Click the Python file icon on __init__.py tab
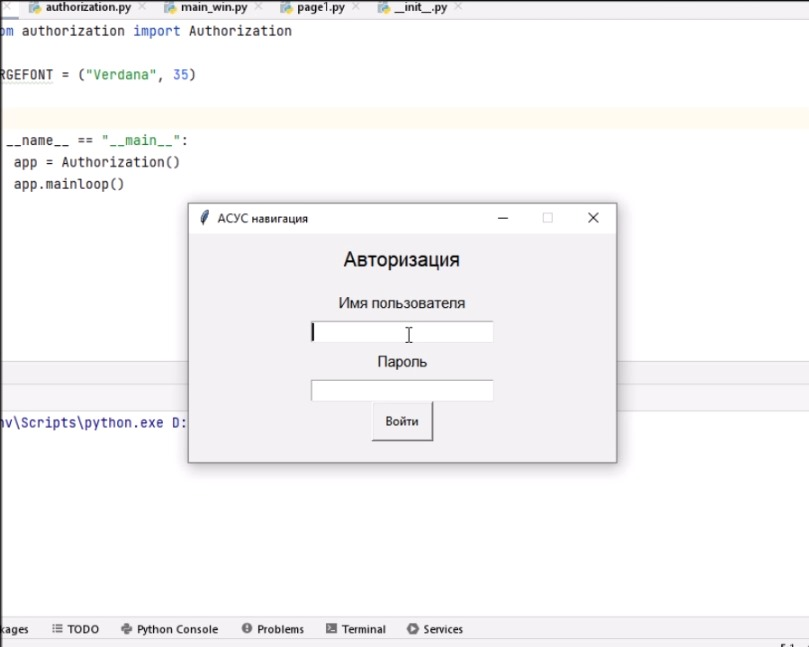Screen dimensions: 809x647 click(384, 7)
